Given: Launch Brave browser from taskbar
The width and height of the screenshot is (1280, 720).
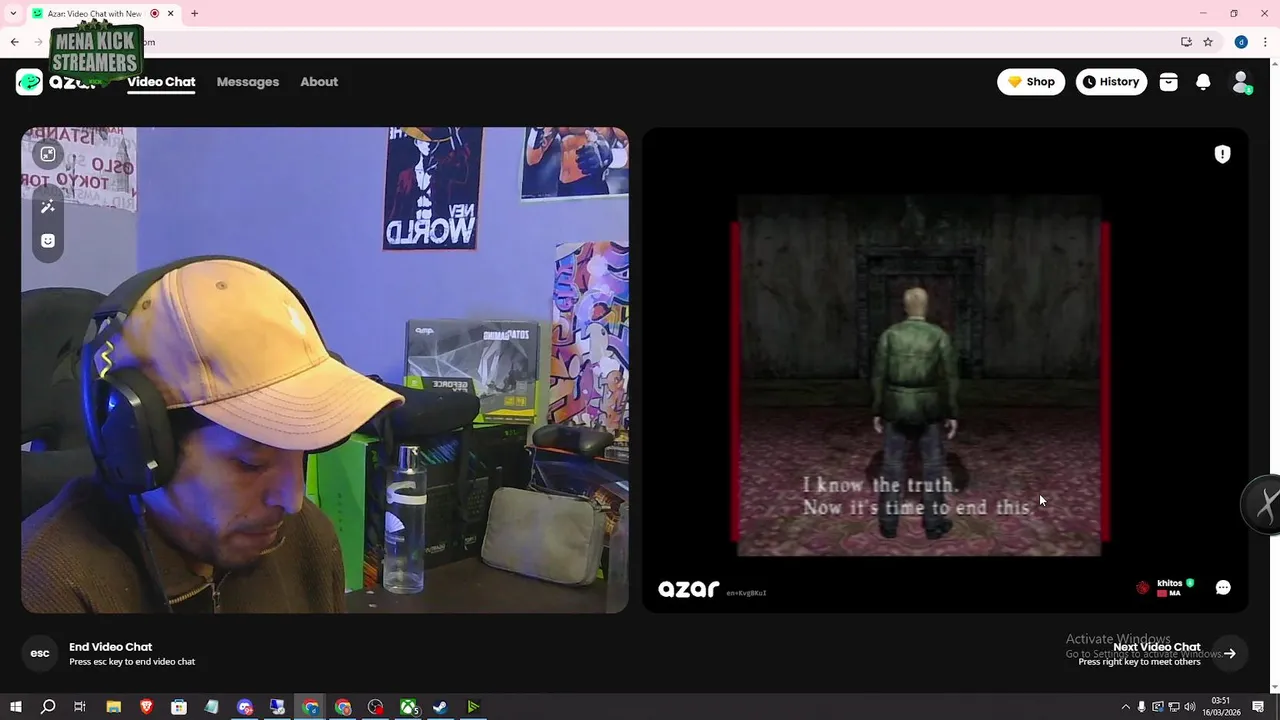Looking at the screenshot, I should click(x=146, y=707).
